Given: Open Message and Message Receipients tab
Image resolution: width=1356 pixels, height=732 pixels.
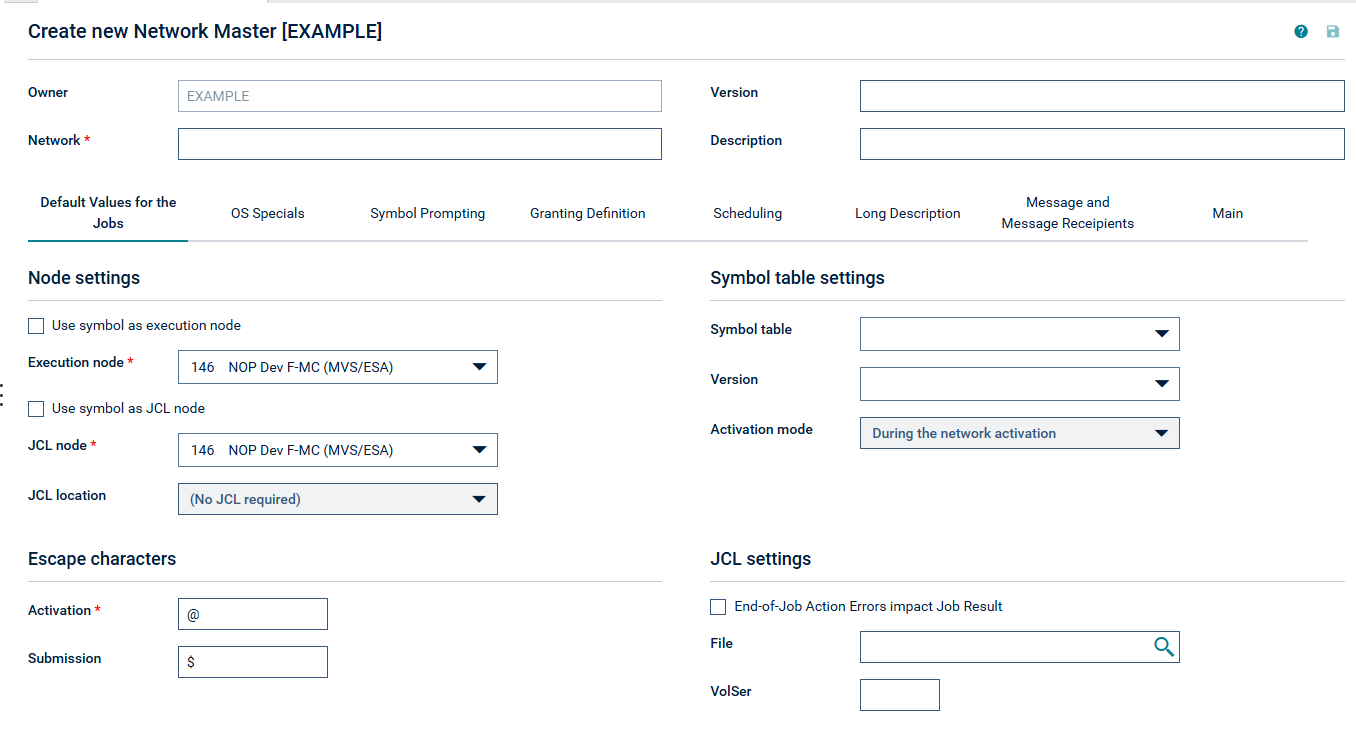Looking at the screenshot, I should (1068, 213).
